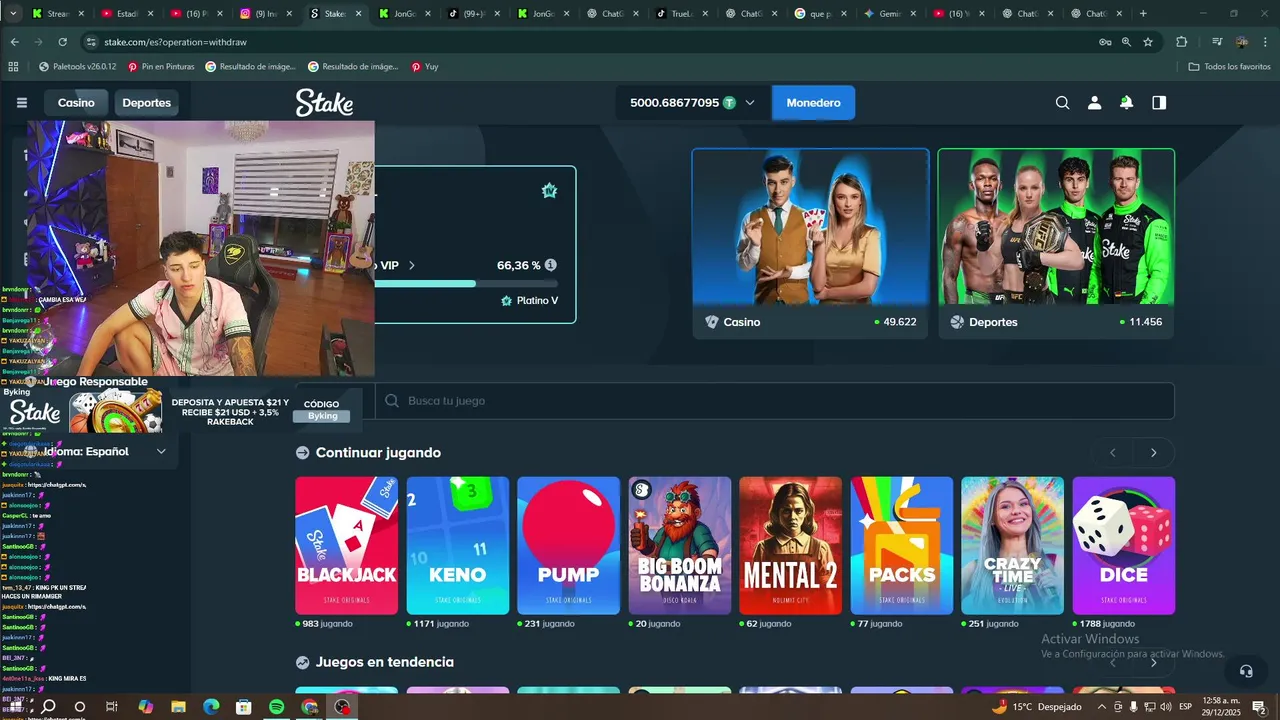Click the VIP progress bar

(x=466, y=283)
